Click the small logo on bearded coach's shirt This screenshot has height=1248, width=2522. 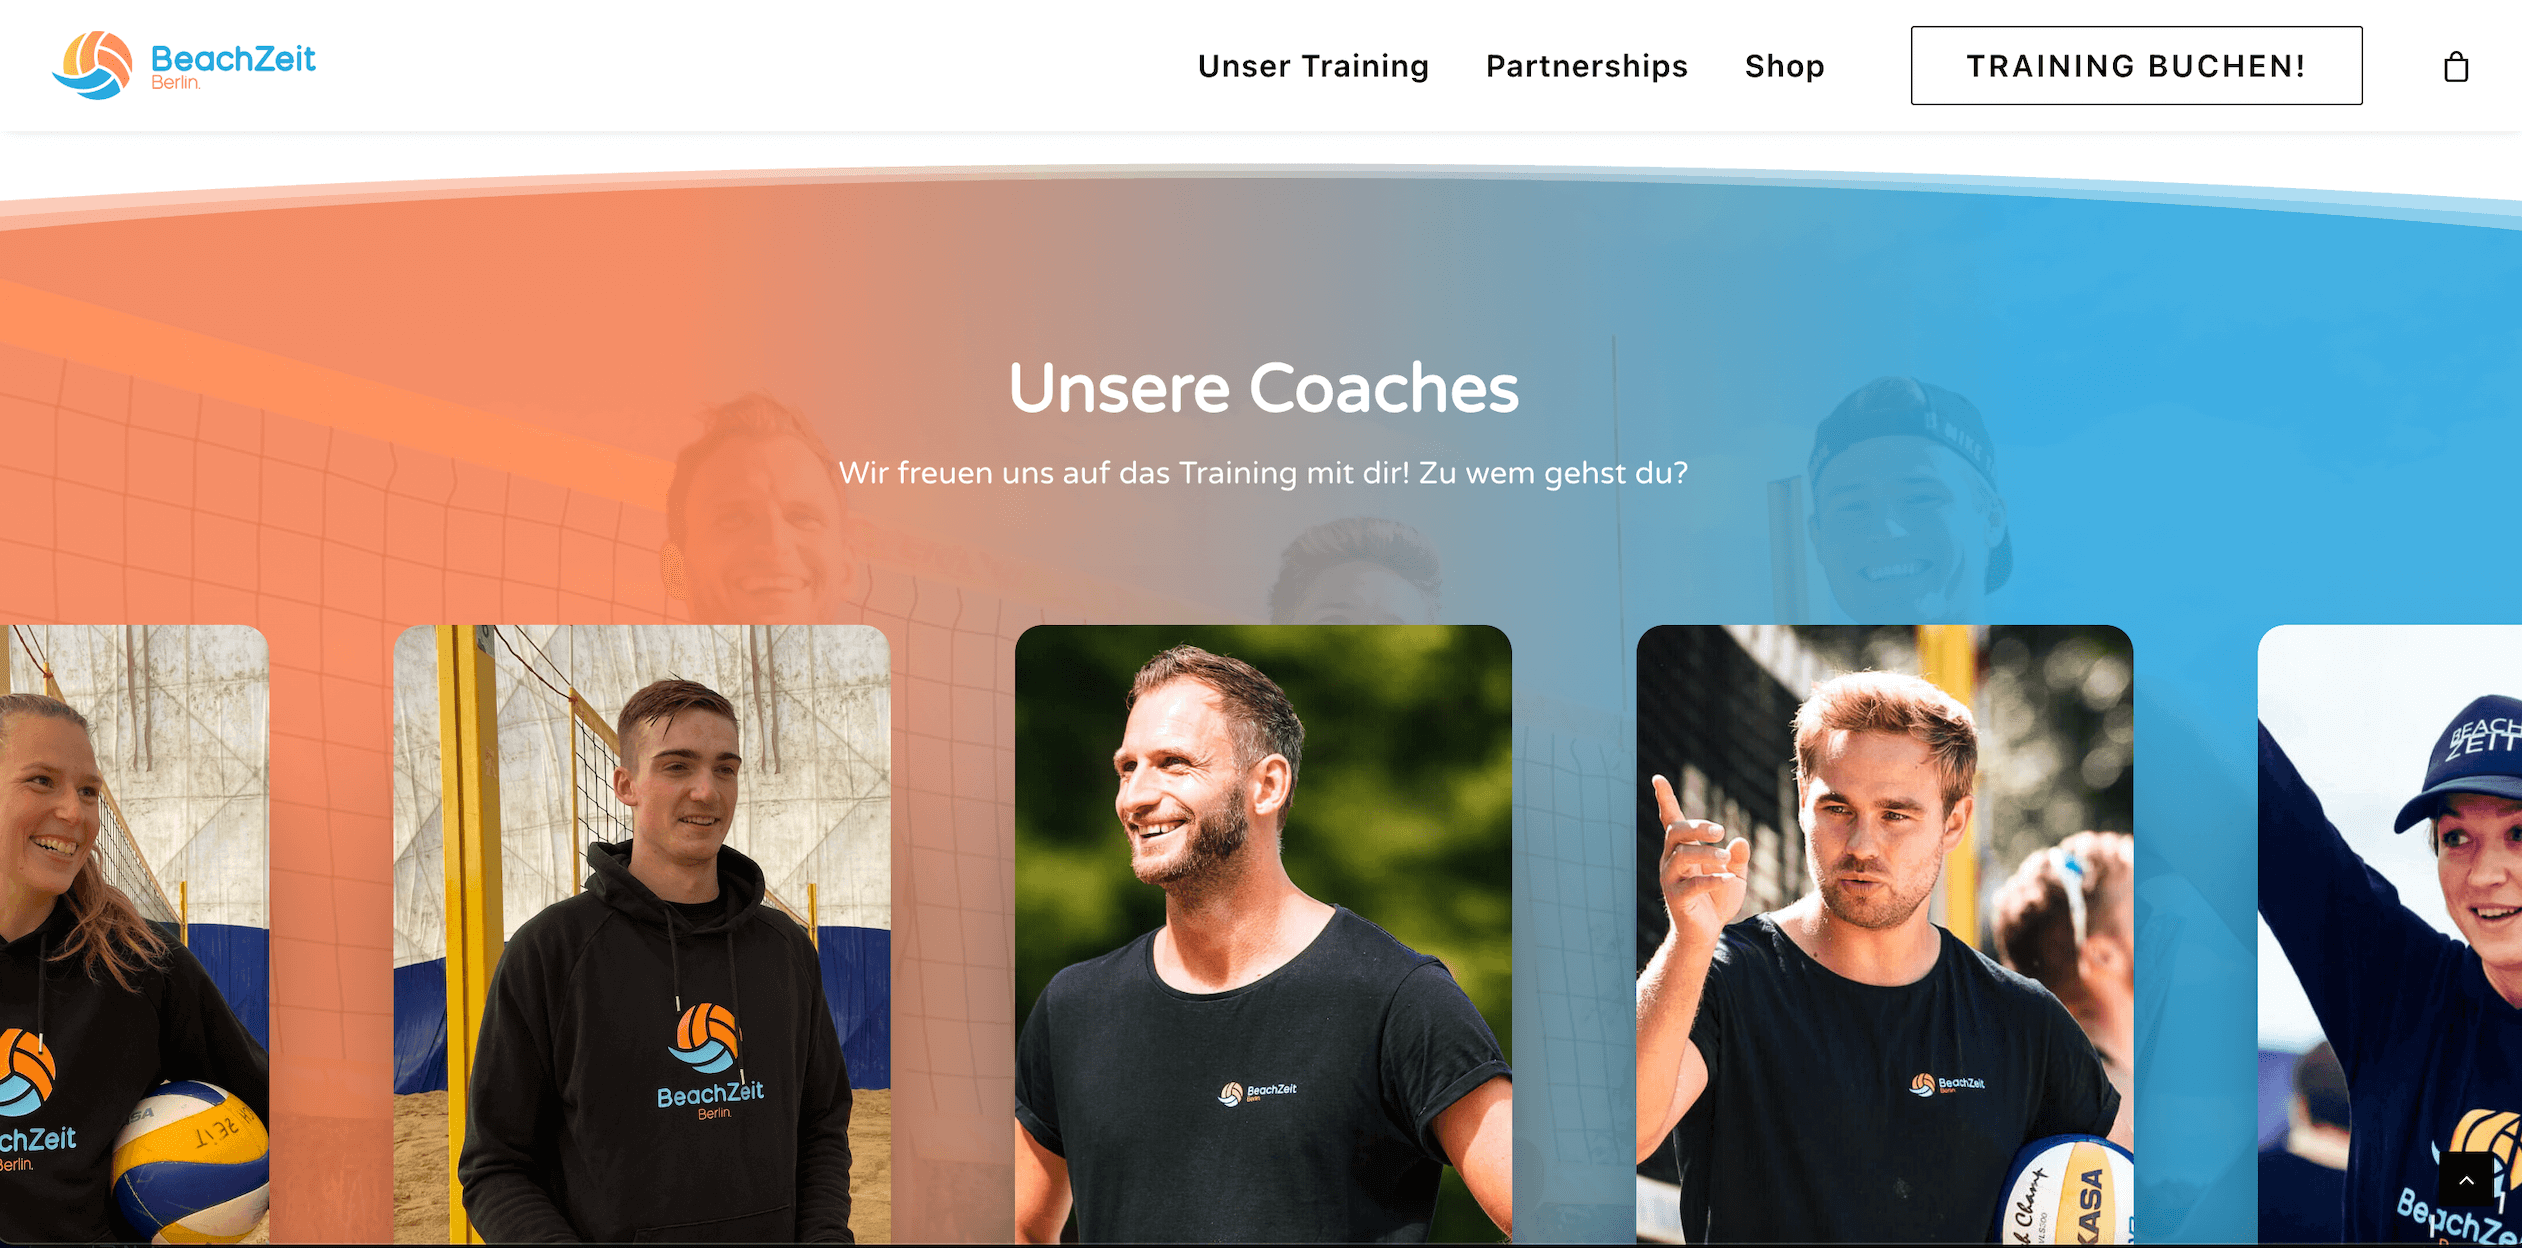tap(1257, 1093)
